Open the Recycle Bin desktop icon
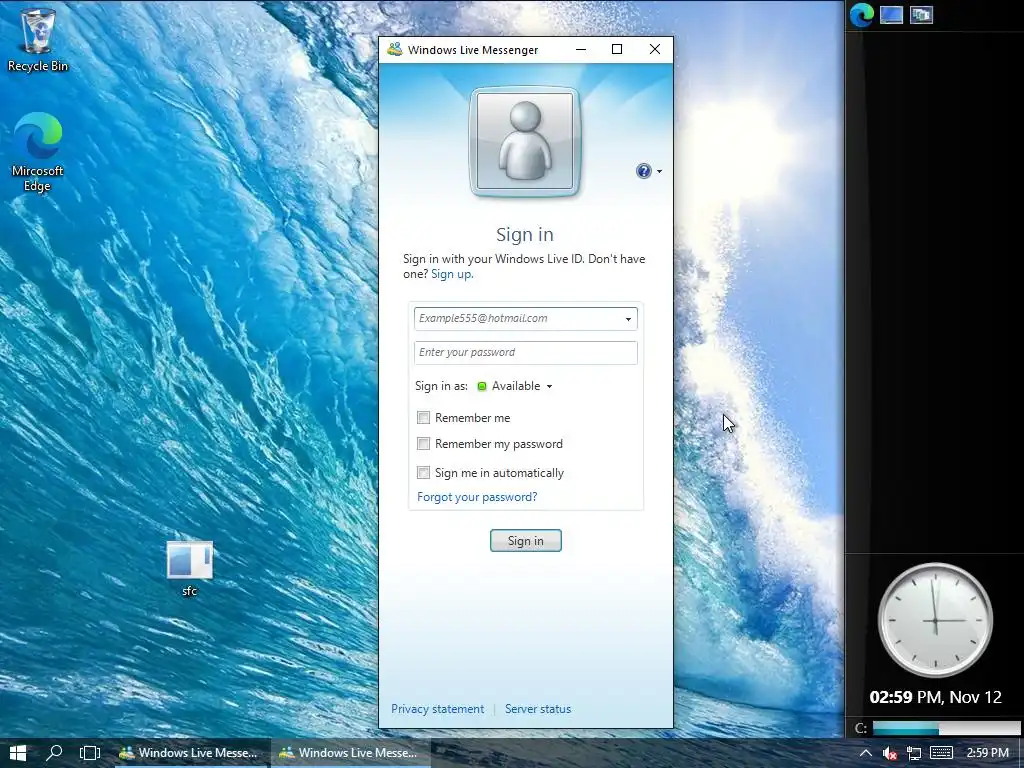This screenshot has width=1024, height=768. click(38, 38)
